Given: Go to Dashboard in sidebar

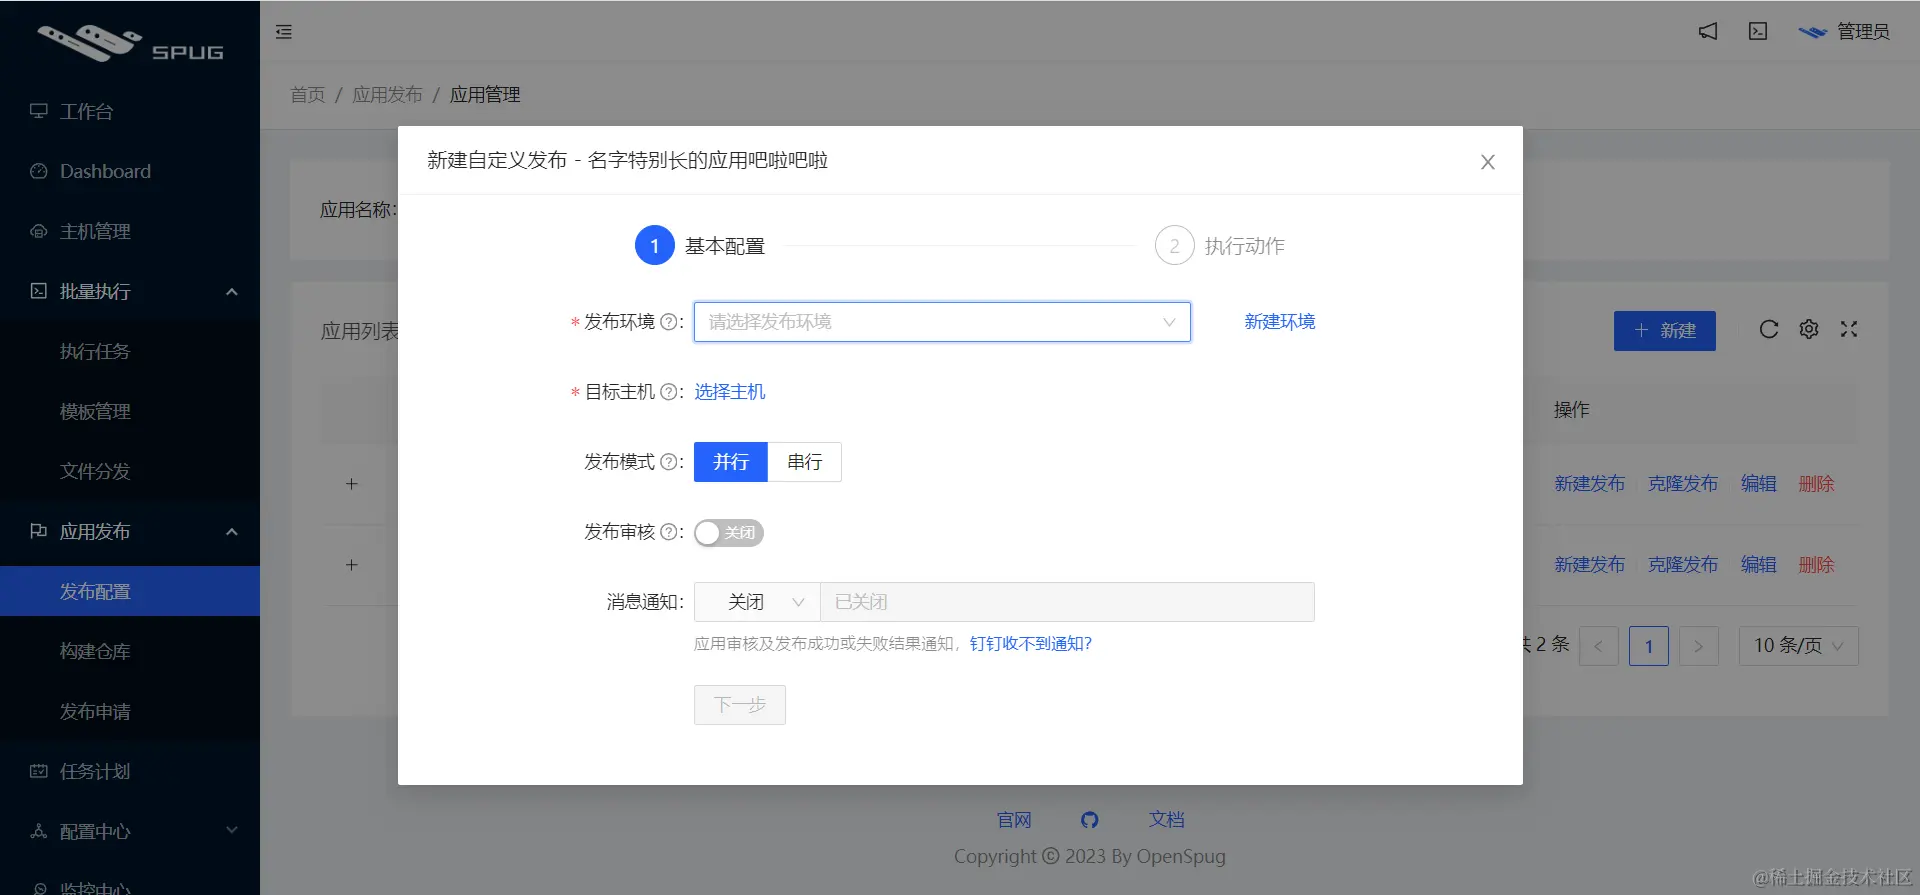Looking at the screenshot, I should tap(130, 171).
